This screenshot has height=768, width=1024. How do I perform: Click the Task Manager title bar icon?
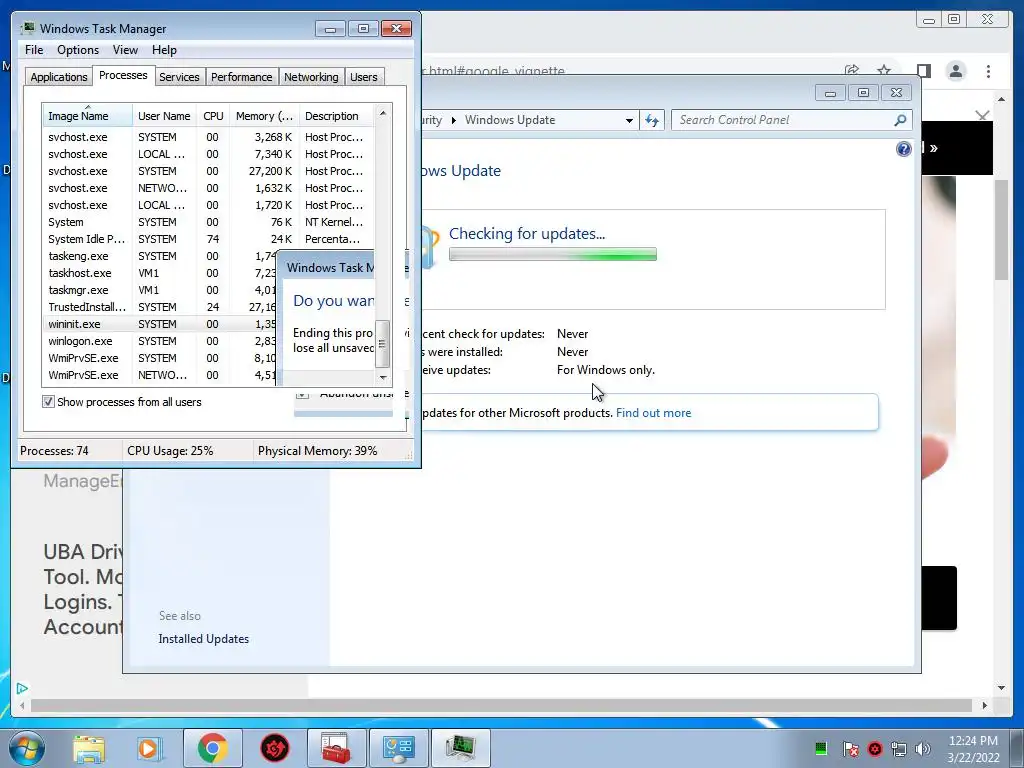coord(27,28)
